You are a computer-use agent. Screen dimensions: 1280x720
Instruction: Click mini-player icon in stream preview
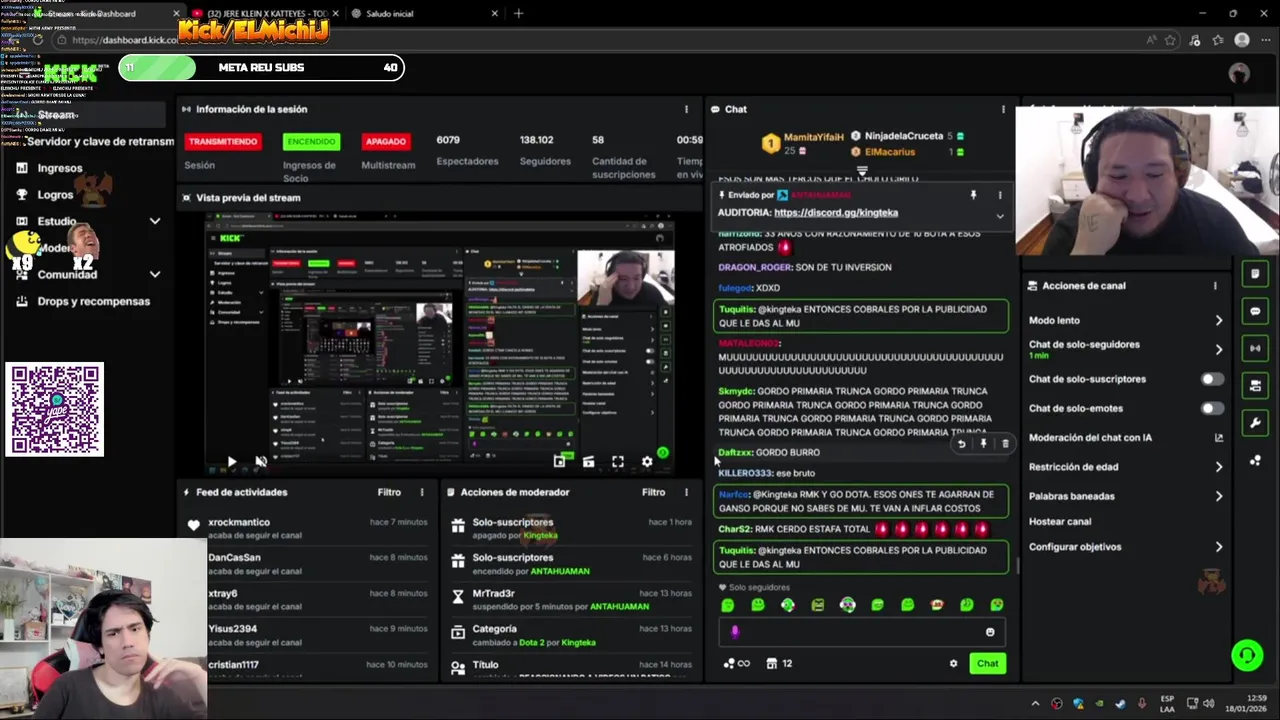tap(559, 461)
